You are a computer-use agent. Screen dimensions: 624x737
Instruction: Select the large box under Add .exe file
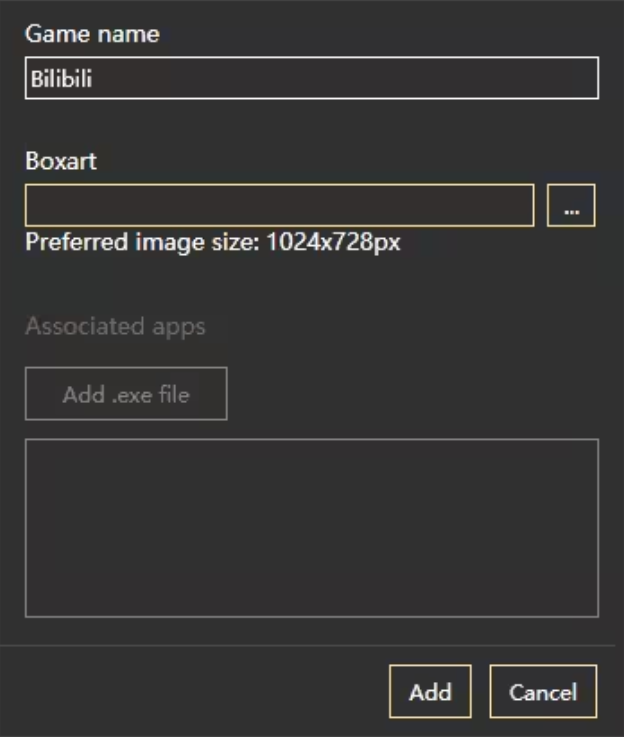tap(311, 527)
